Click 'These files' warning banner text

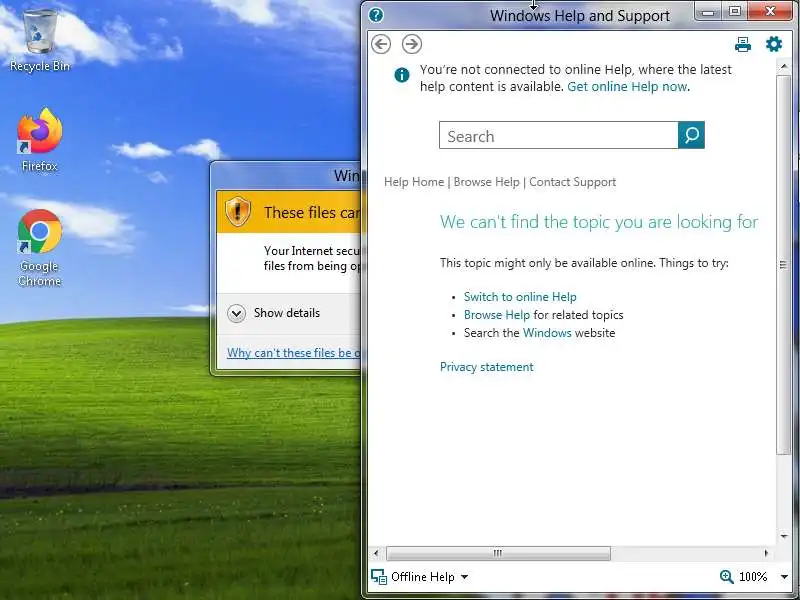click(312, 212)
